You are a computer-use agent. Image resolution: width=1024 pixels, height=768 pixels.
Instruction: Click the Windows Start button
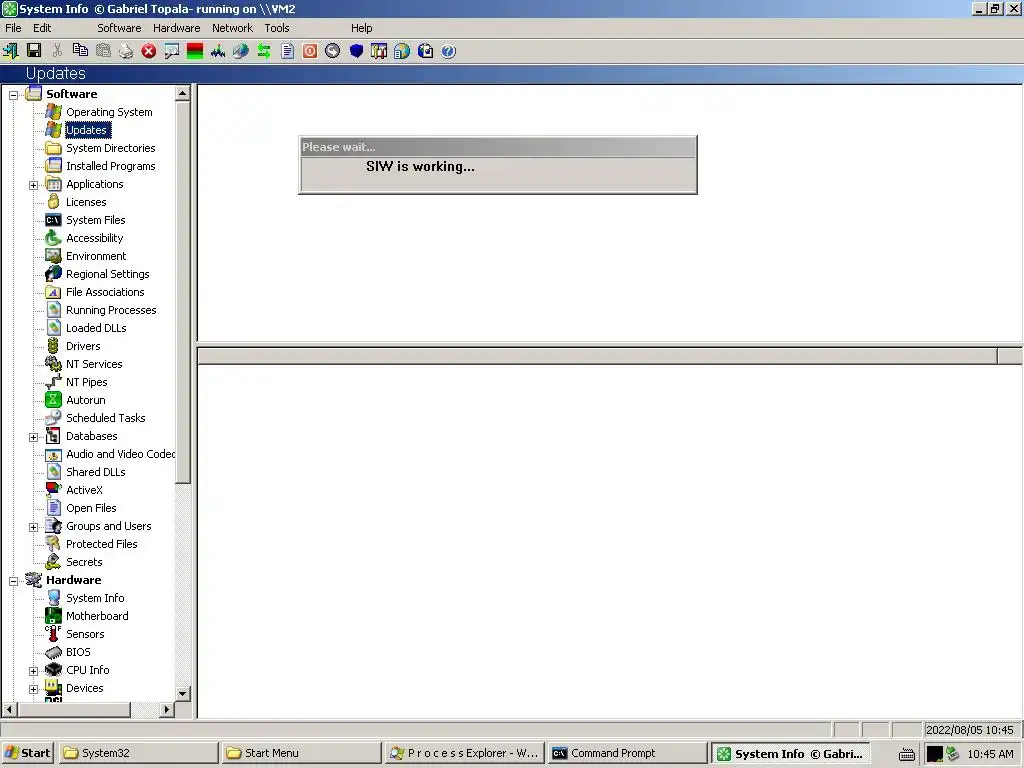coord(28,753)
